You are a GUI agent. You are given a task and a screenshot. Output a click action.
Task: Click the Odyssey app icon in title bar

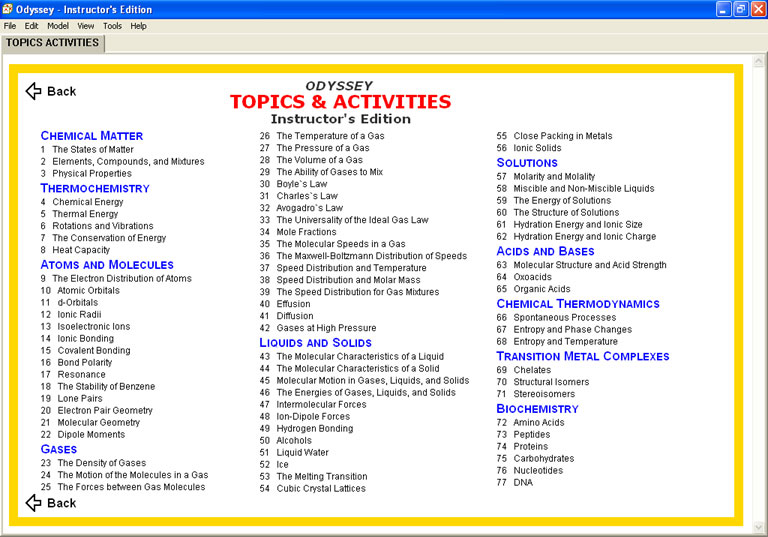(7, 9)
